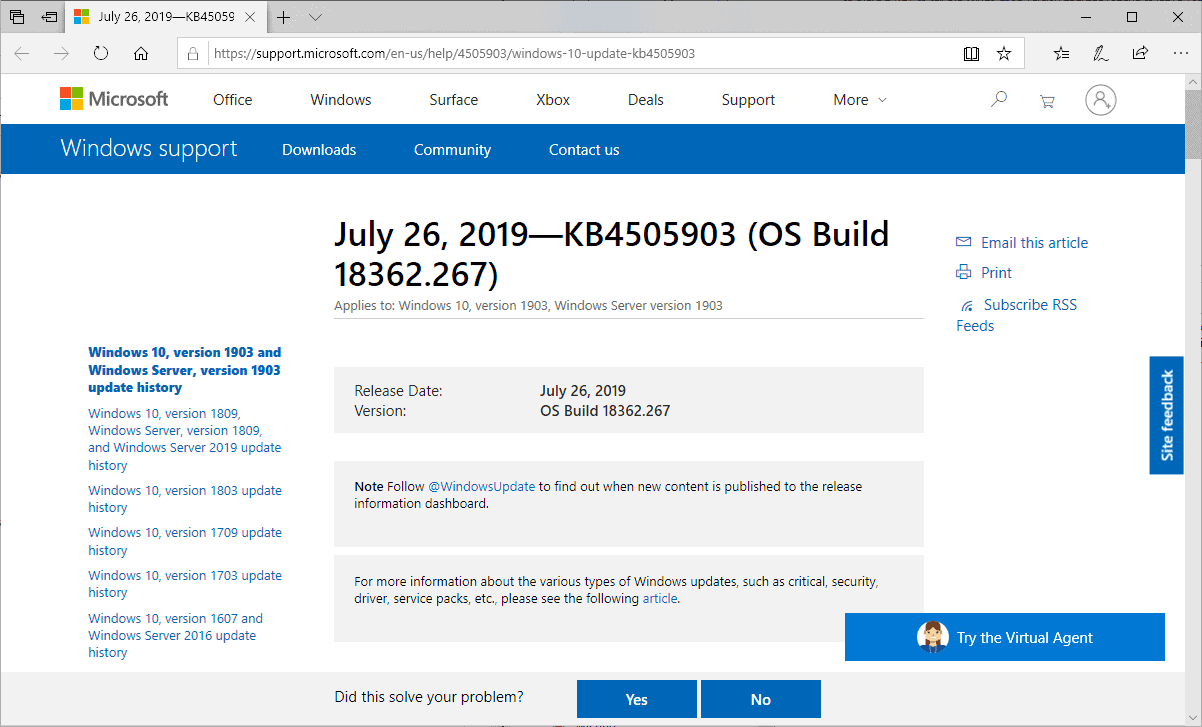
Task: Open the Community menu item
Action: (452, 149)
